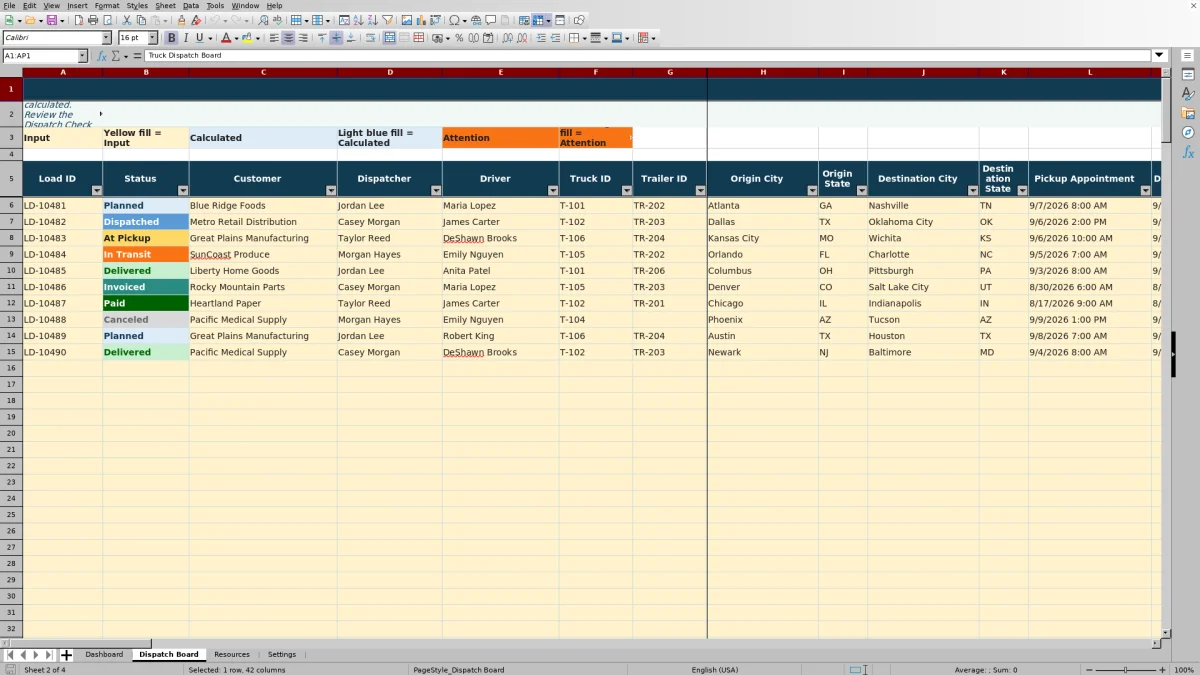
Task: Toggle Center Vertically alignment
Action: point(336,38)
